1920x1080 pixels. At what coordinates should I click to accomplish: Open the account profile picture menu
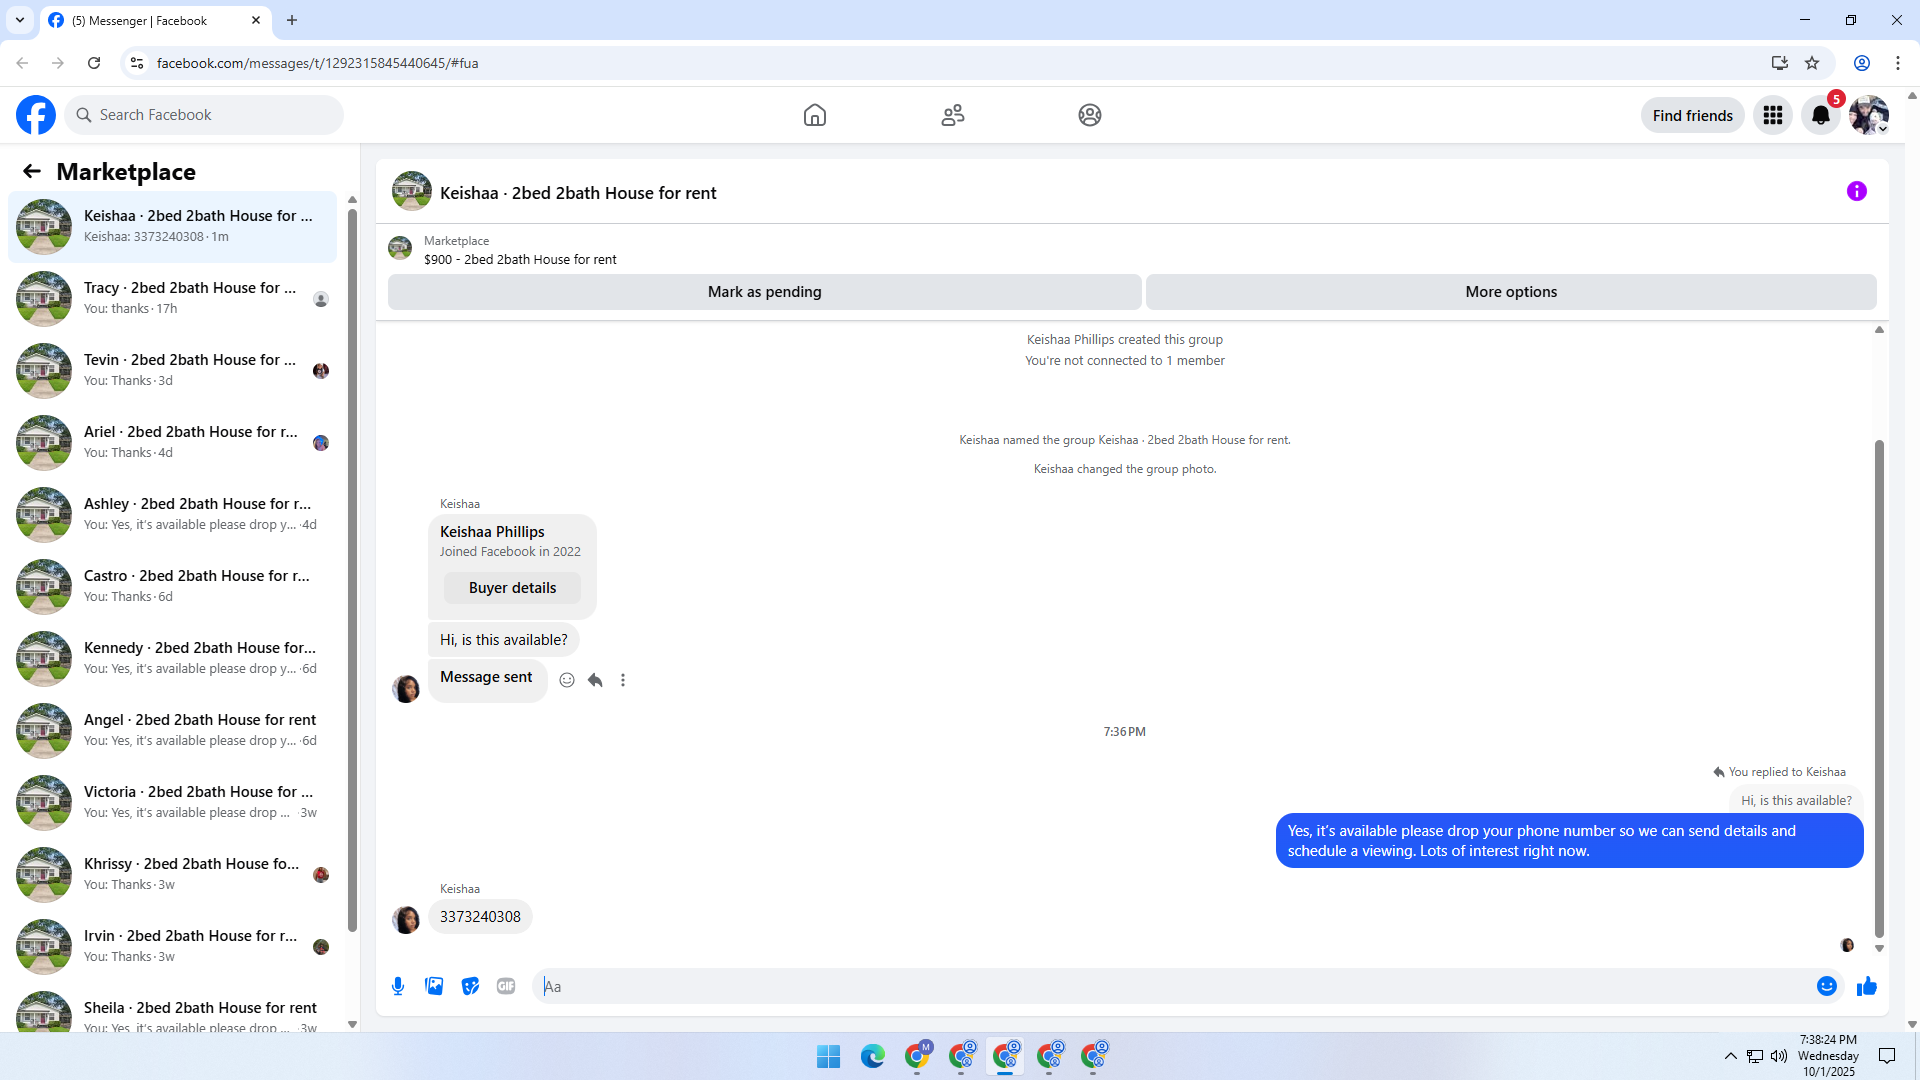pos(1869,115)
